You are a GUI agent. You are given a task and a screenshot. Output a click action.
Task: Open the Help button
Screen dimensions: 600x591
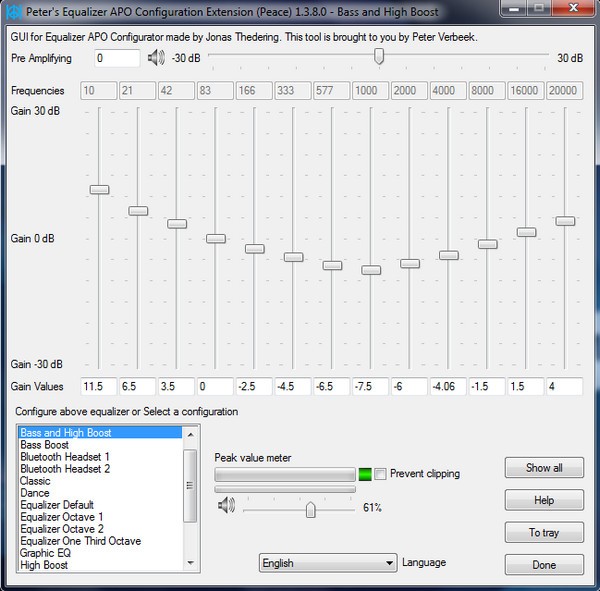coord(544,500)
